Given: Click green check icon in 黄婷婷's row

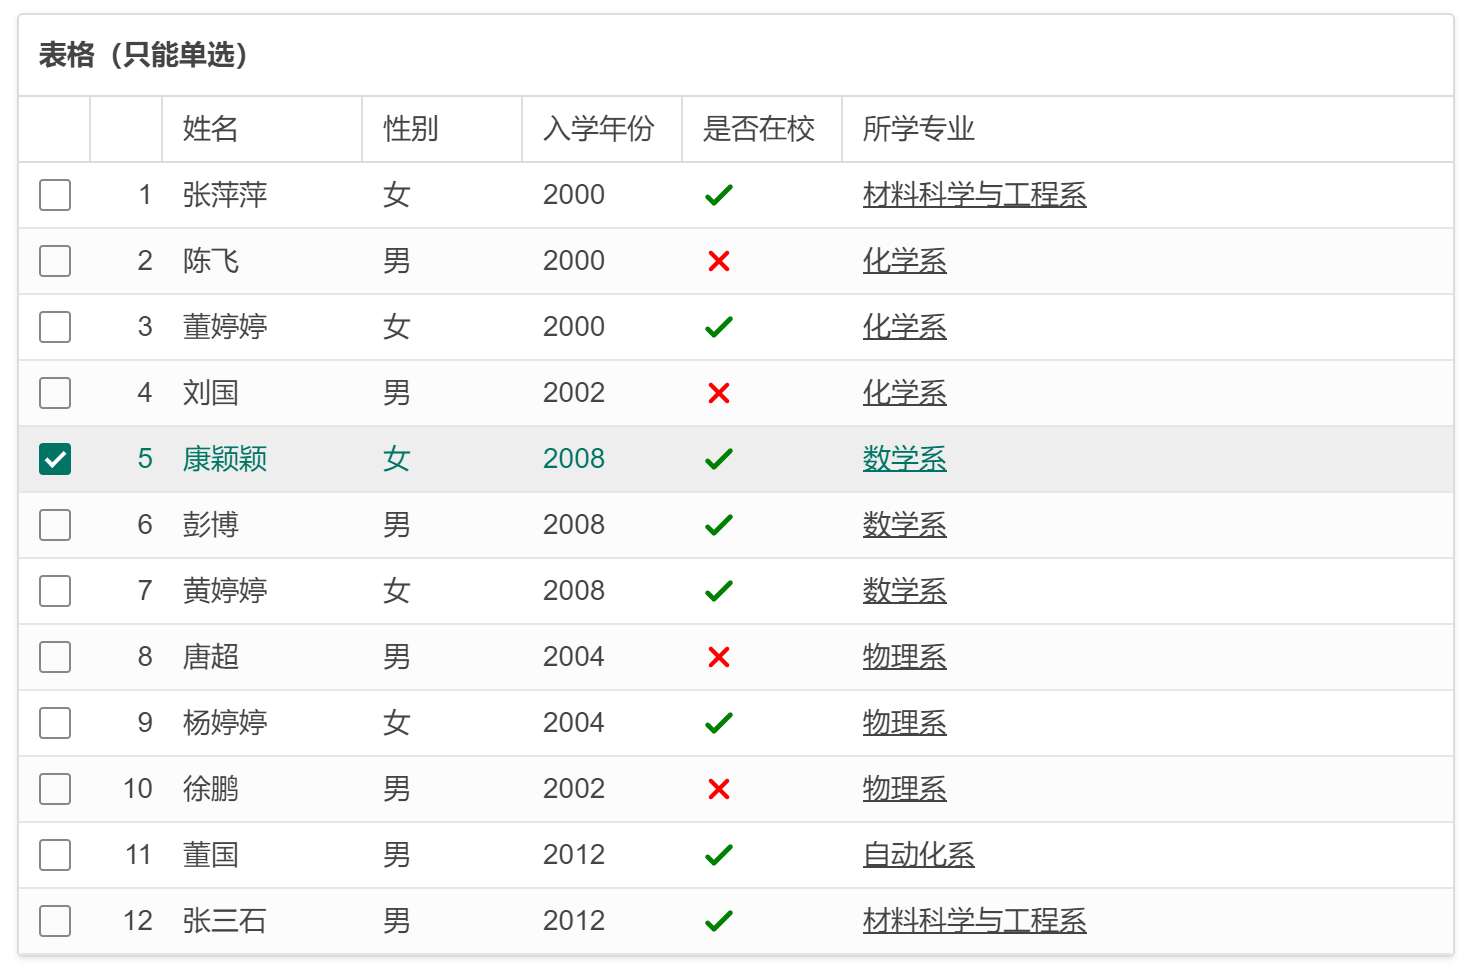Looking at the screenshot, I should tap(719, 591).
